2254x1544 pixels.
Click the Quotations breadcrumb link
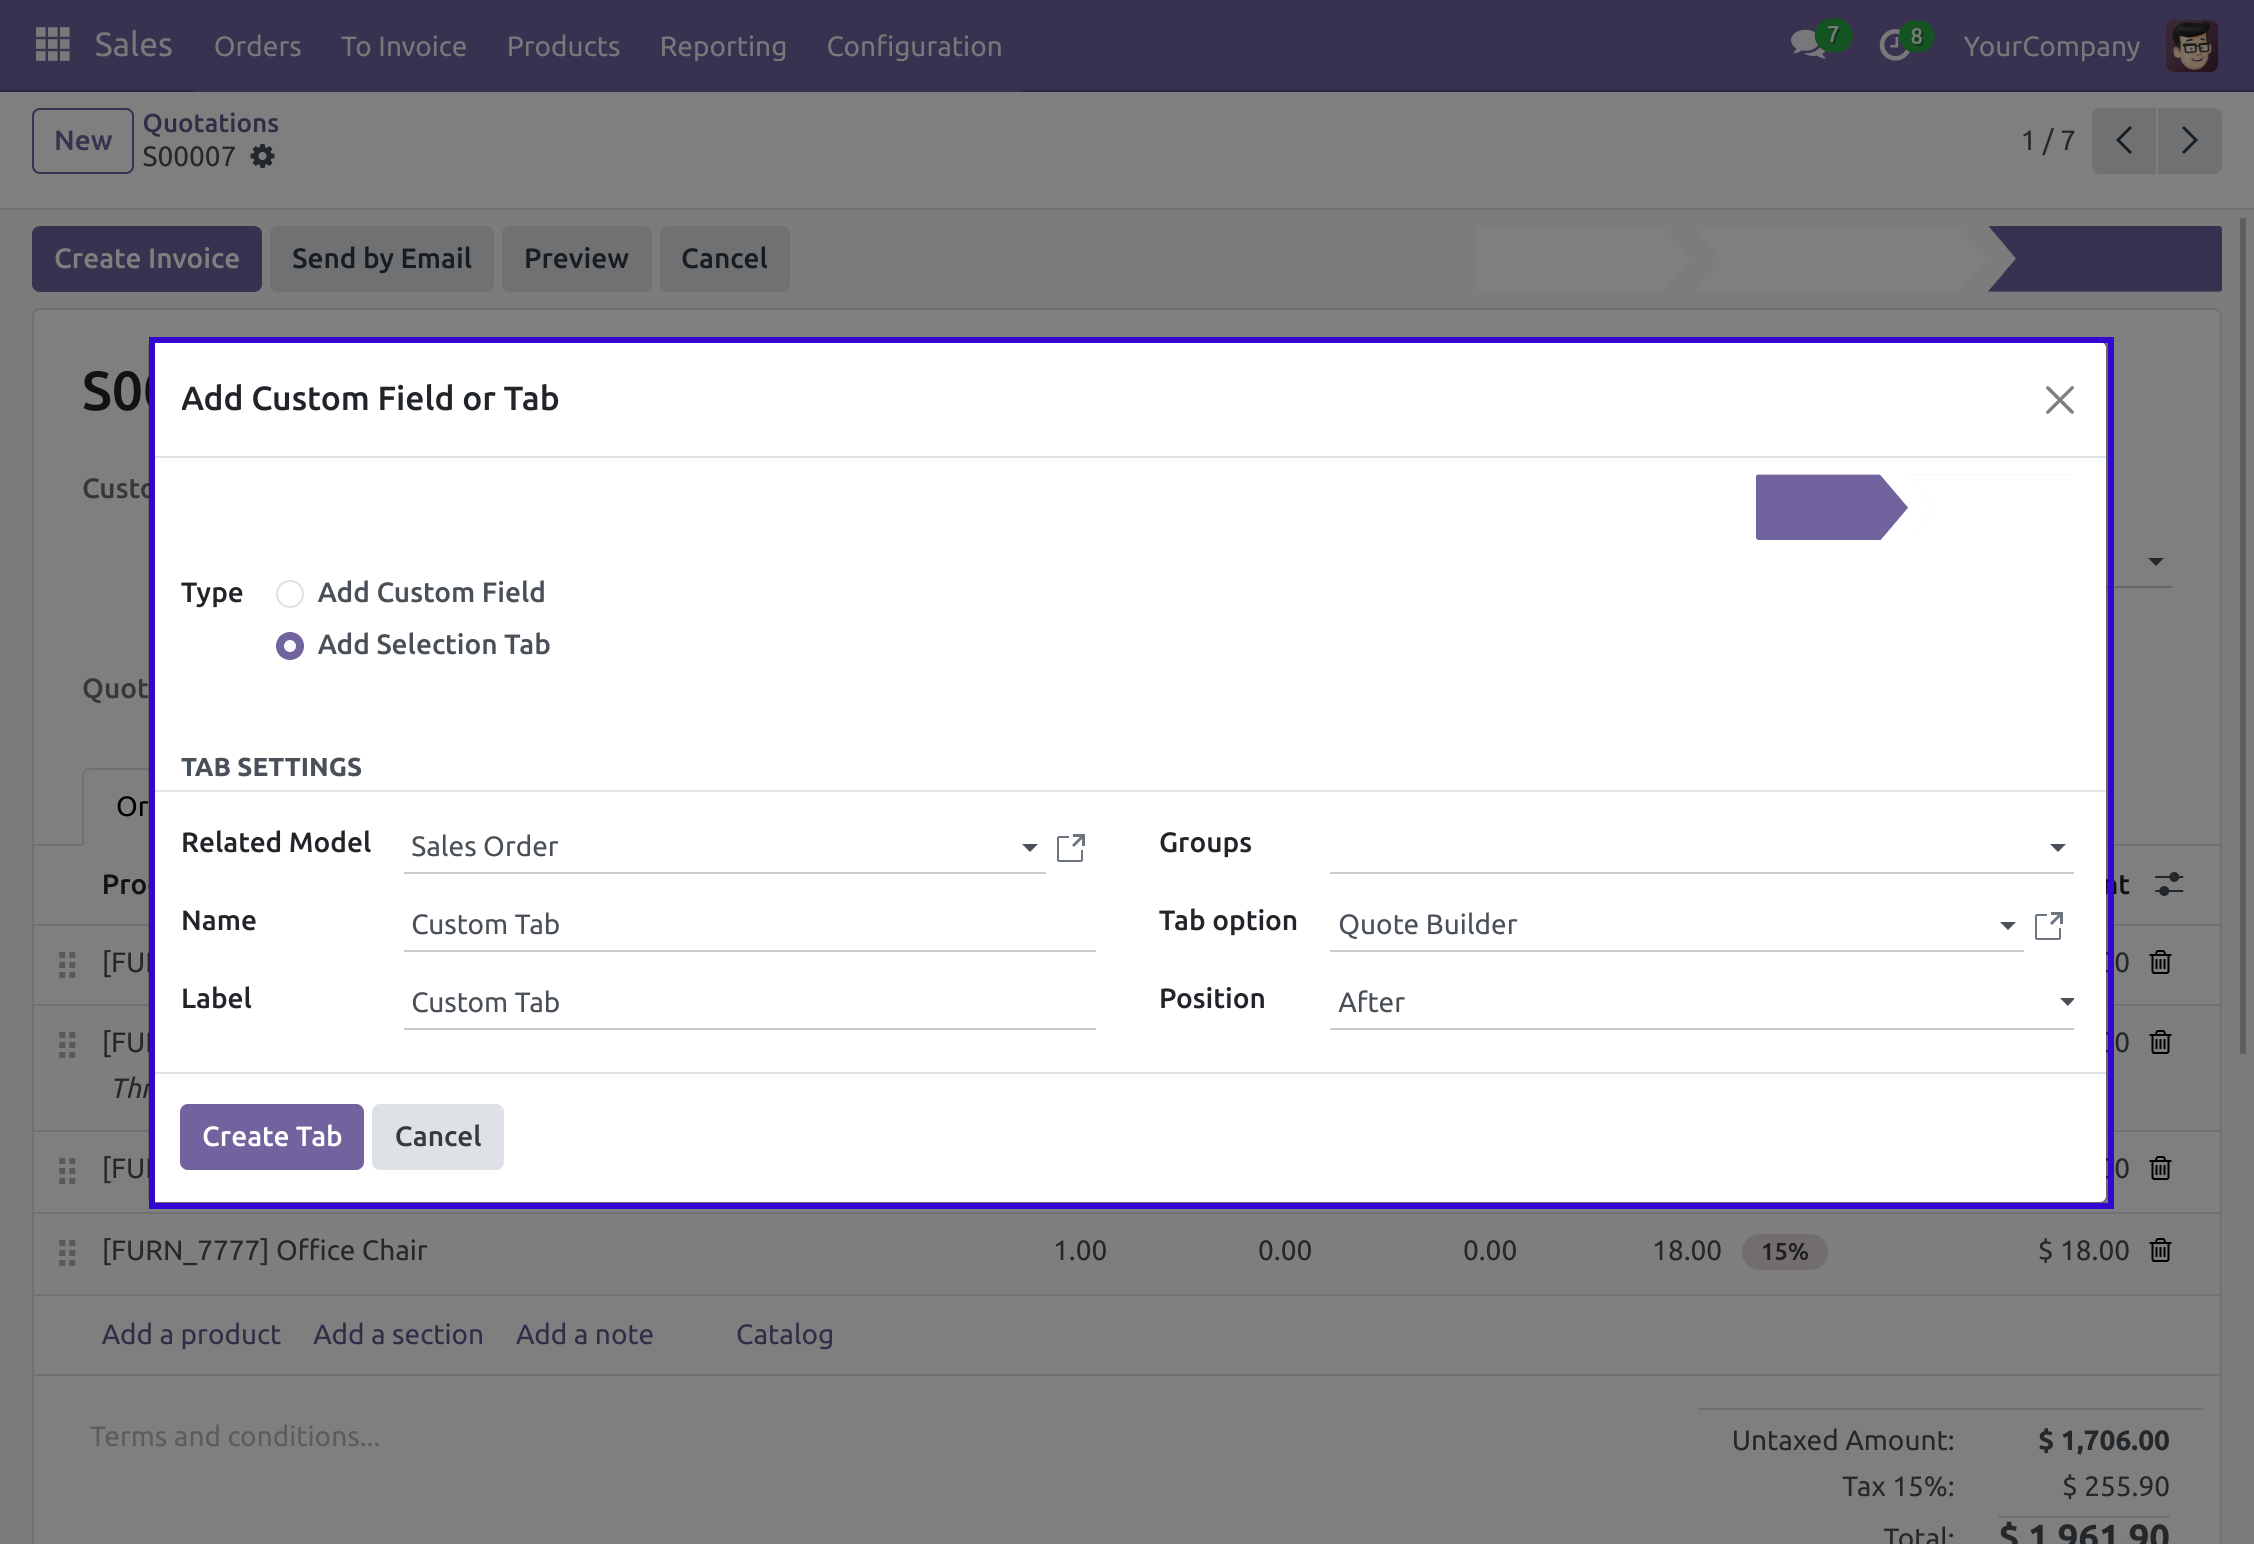click(x=211, y=123)
